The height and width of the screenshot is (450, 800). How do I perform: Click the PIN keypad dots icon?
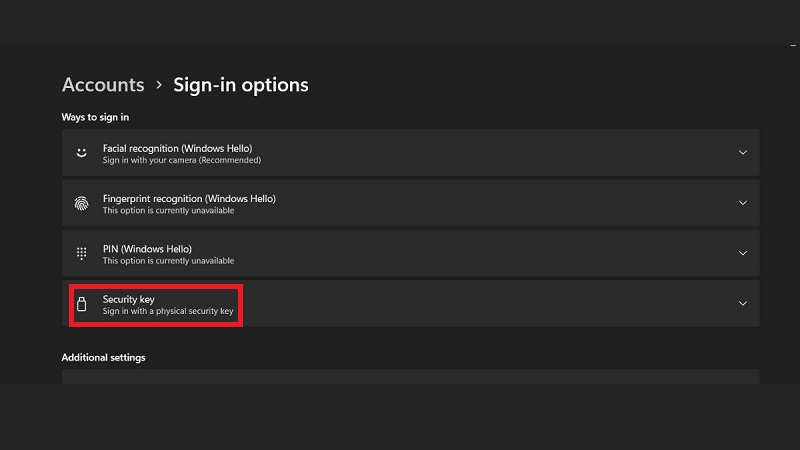point(82,254)
